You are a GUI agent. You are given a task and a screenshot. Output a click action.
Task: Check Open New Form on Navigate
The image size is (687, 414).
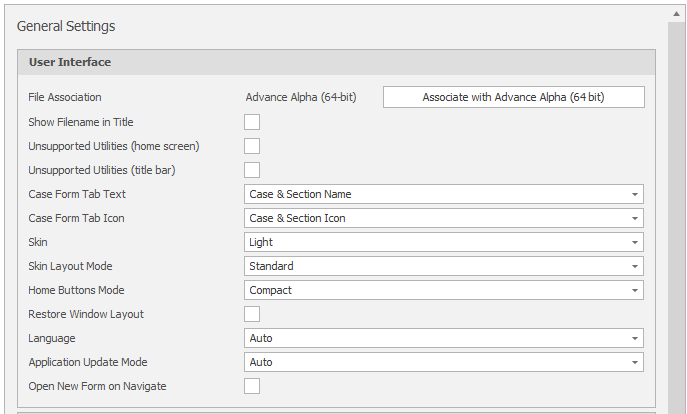[252, 386]
